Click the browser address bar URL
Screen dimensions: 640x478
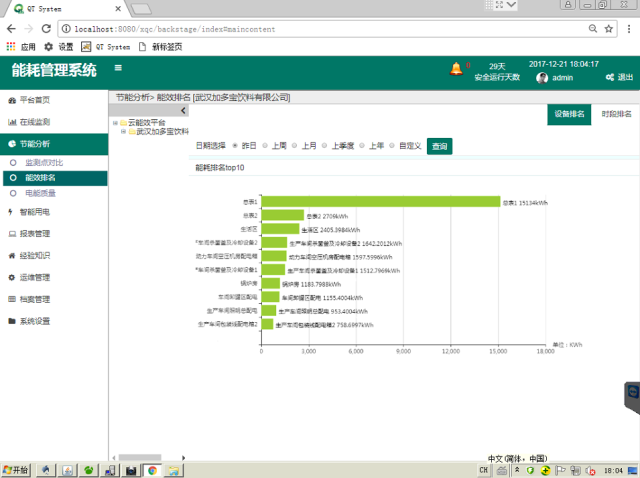click(175, 29)
